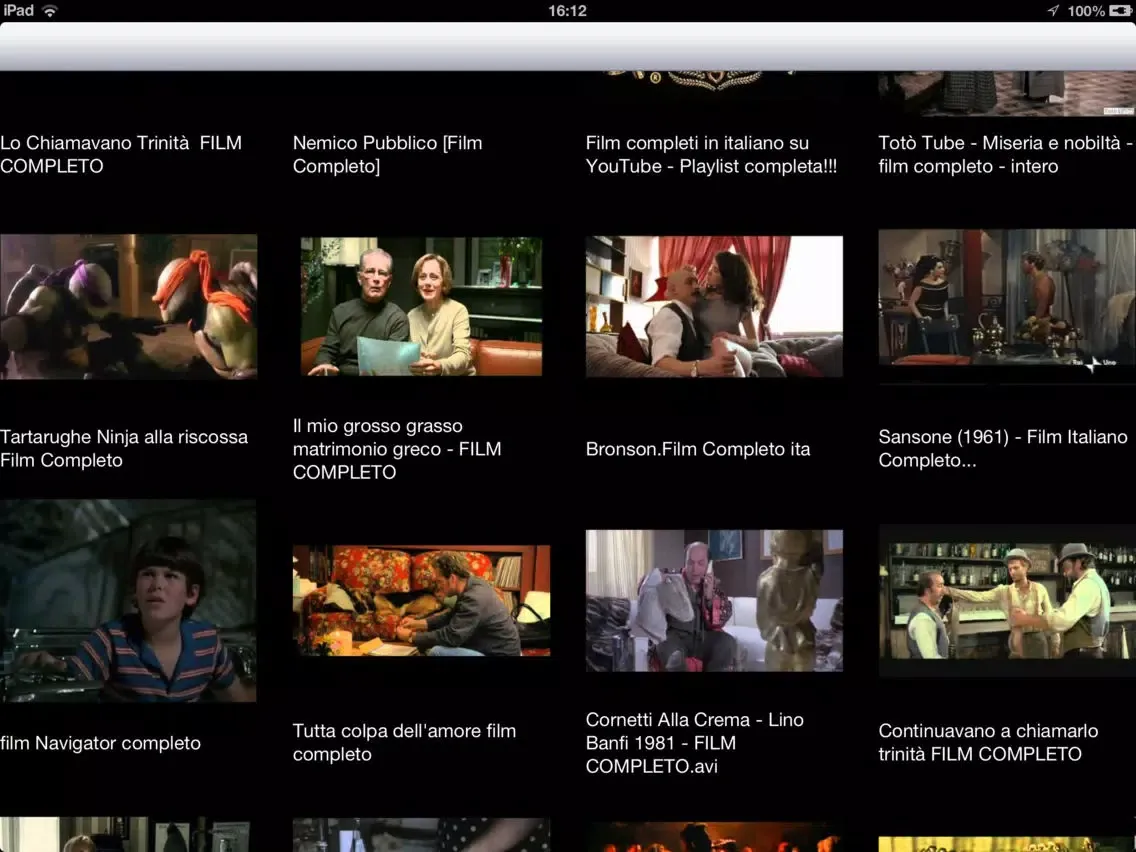Open the Bronson film thumbnail
The height and width of the screenshot is (852, 1136).
coord(714,306)
